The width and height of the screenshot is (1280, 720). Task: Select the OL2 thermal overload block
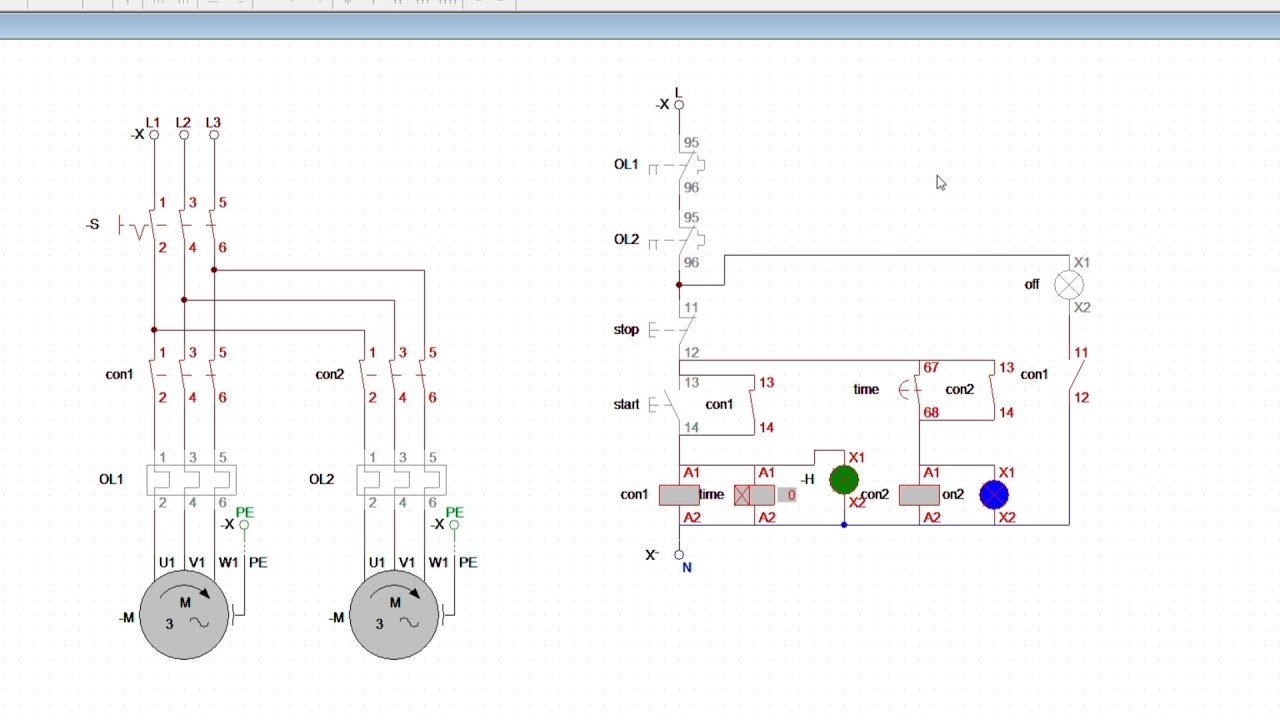coord(401,480)
